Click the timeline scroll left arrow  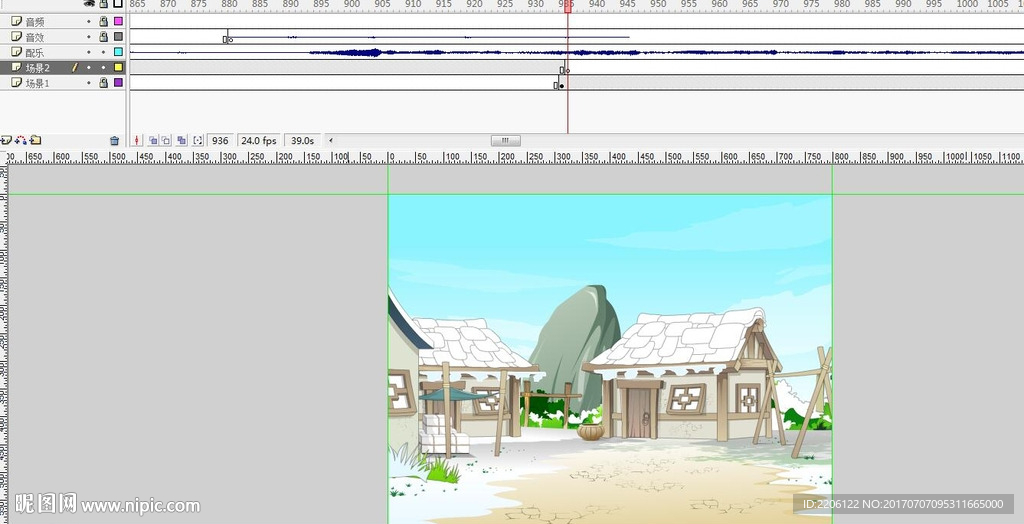[330, 140]
